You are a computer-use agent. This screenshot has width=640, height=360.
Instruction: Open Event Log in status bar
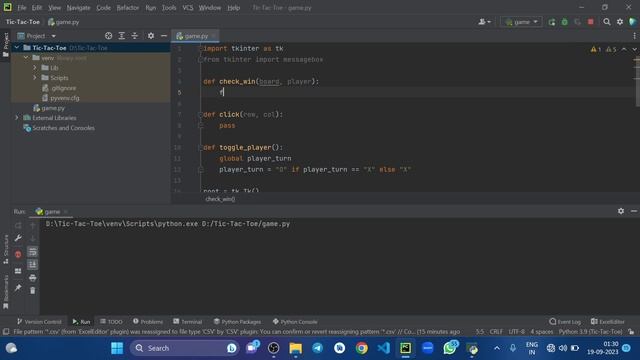pos(565,322)
